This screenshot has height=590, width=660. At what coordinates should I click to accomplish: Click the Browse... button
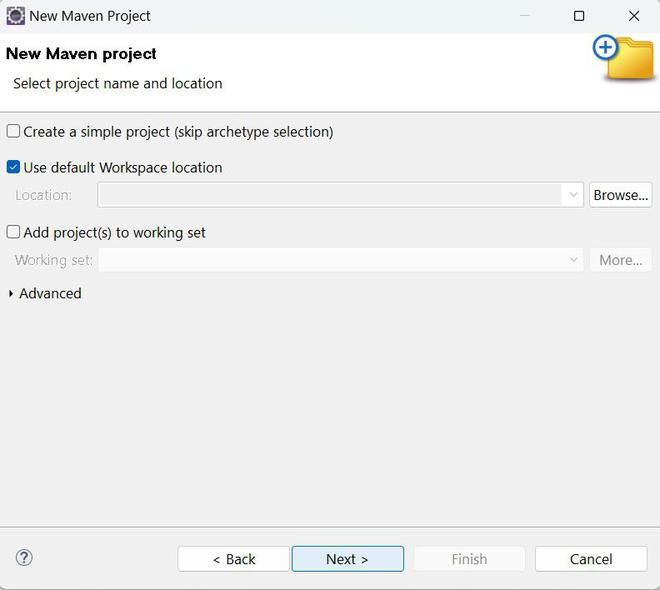[620, 195]
